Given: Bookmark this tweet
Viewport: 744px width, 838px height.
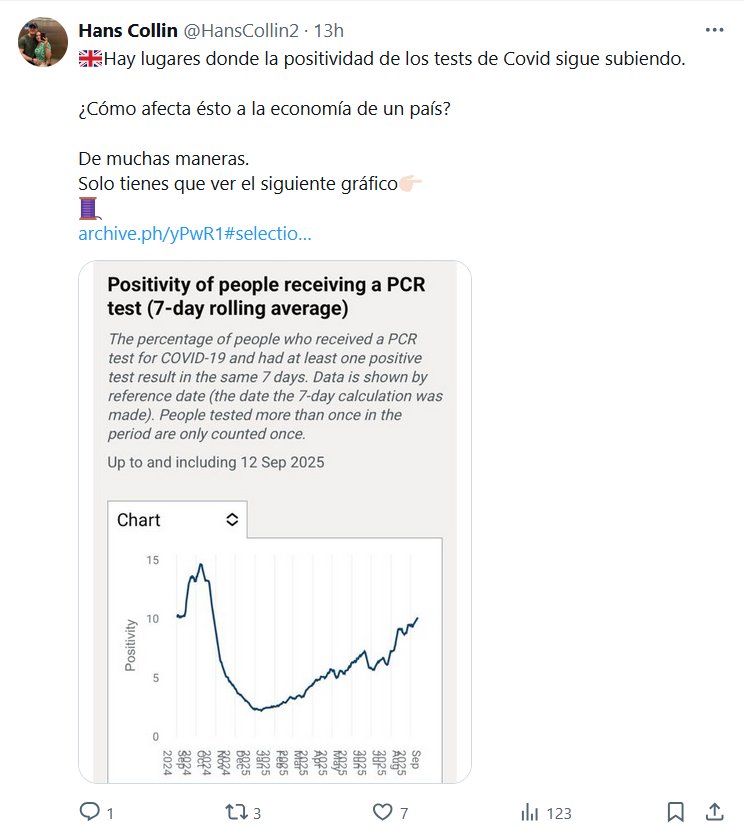Looking at the screenshot, I should click(x=675, y=811).
